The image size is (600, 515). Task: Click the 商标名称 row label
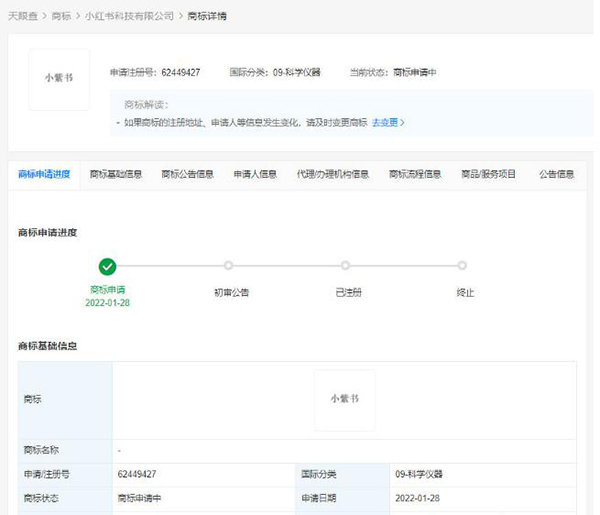pyautogui.click(x=41, y=450)
